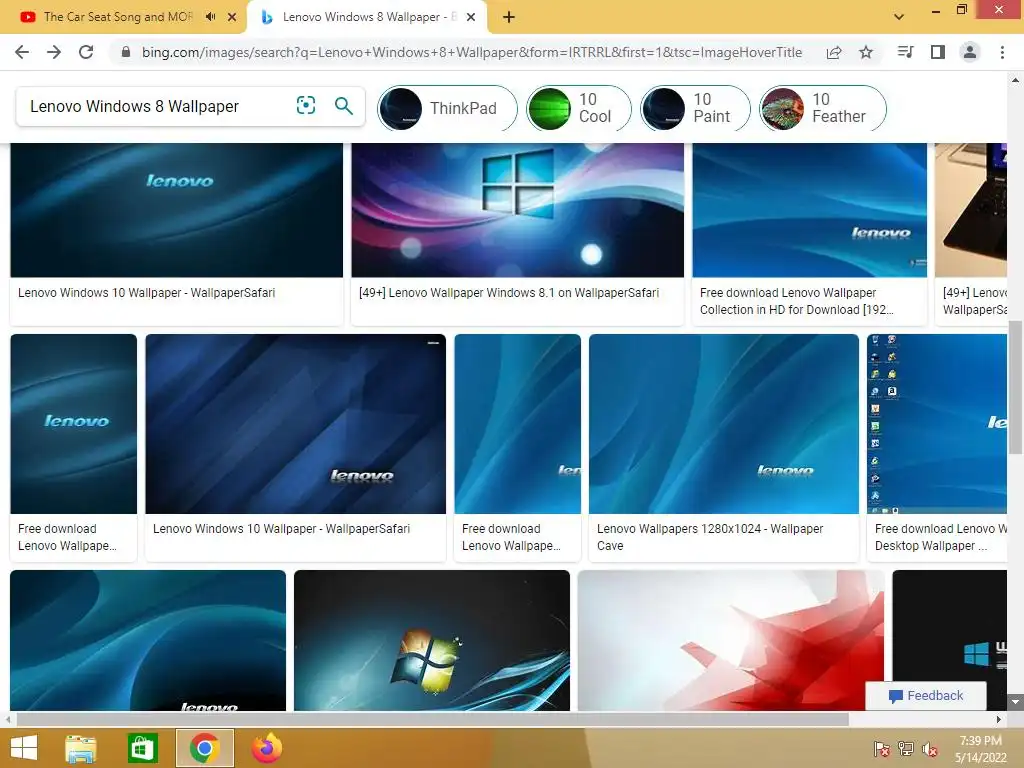
Task: Open the Windows Start button
Action: (x=24, y=748)
